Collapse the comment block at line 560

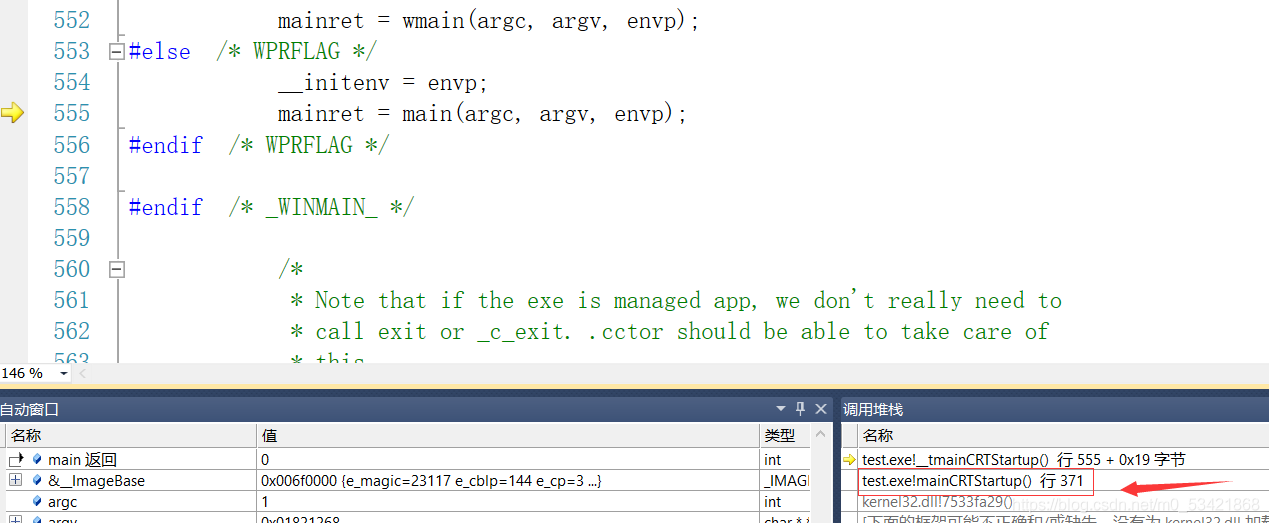(x=118, y=269)
